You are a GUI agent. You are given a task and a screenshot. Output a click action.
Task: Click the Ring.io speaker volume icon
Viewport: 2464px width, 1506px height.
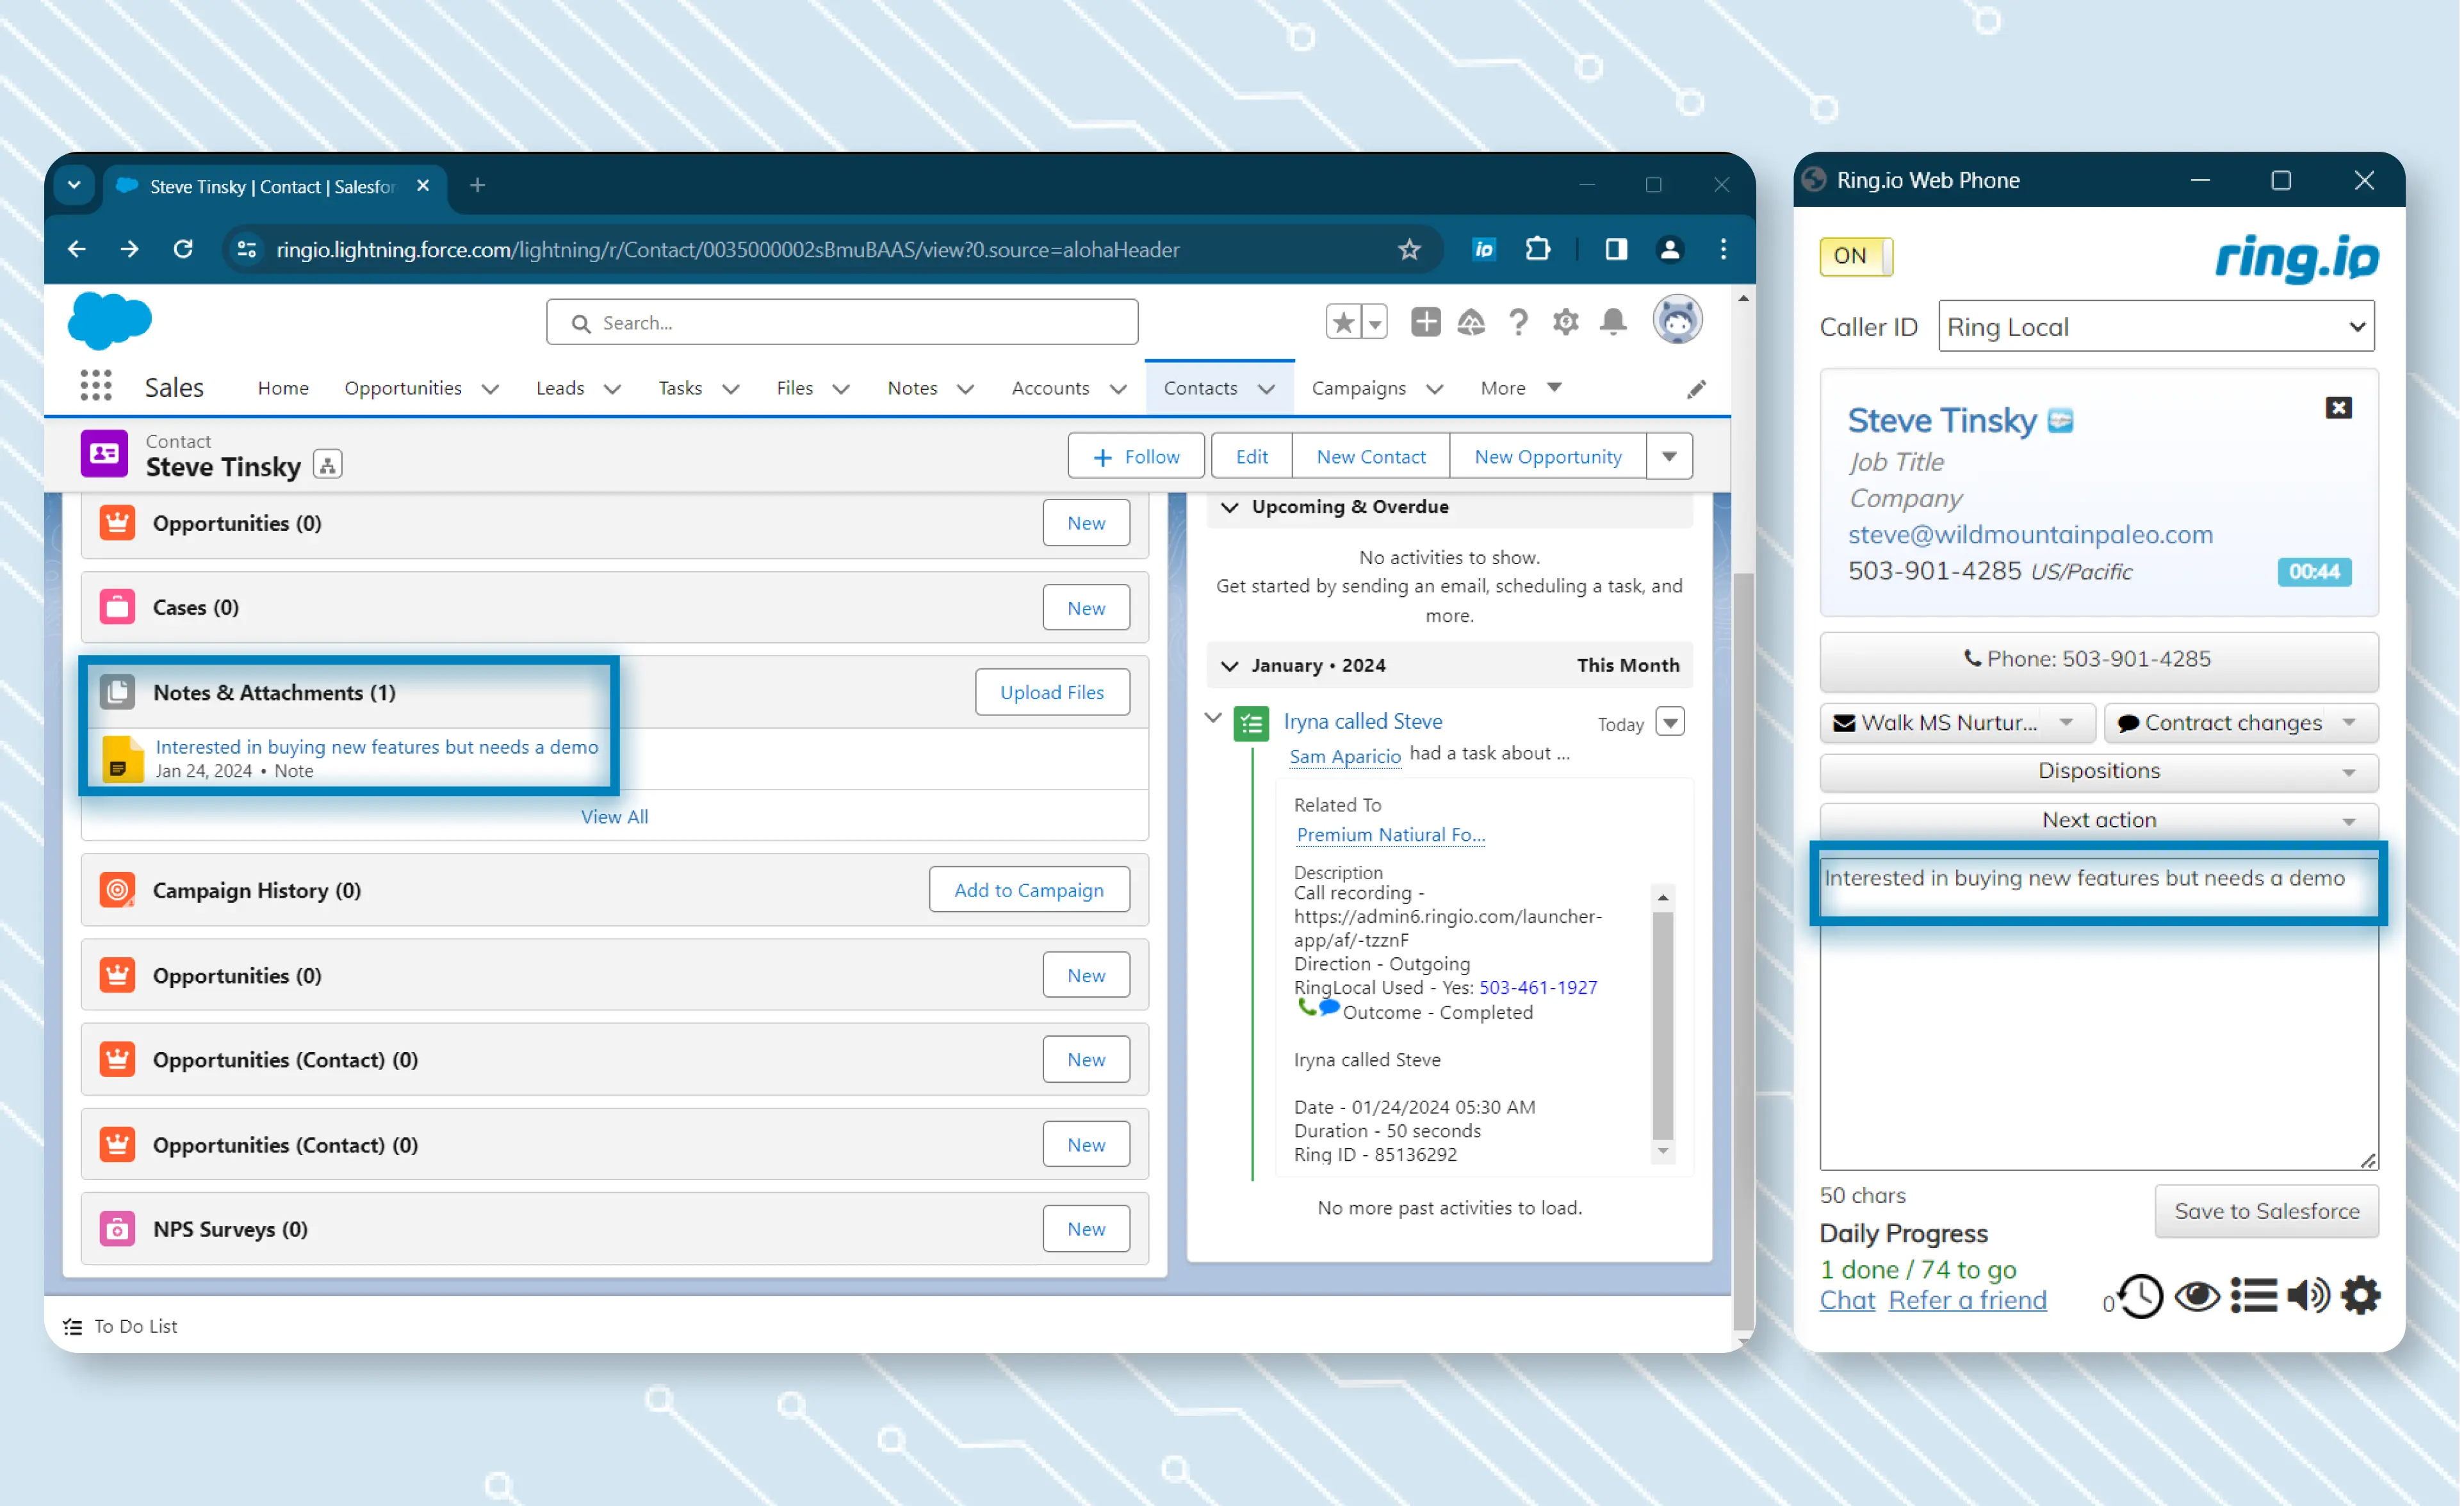click(x=2308, y=1295)
